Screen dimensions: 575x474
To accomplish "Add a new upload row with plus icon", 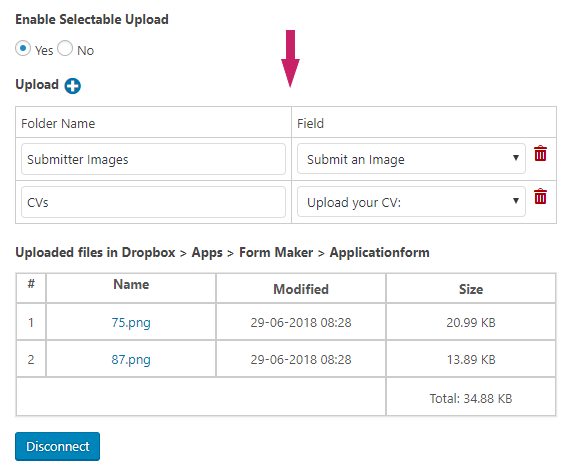I will click(x=73, y=86).
